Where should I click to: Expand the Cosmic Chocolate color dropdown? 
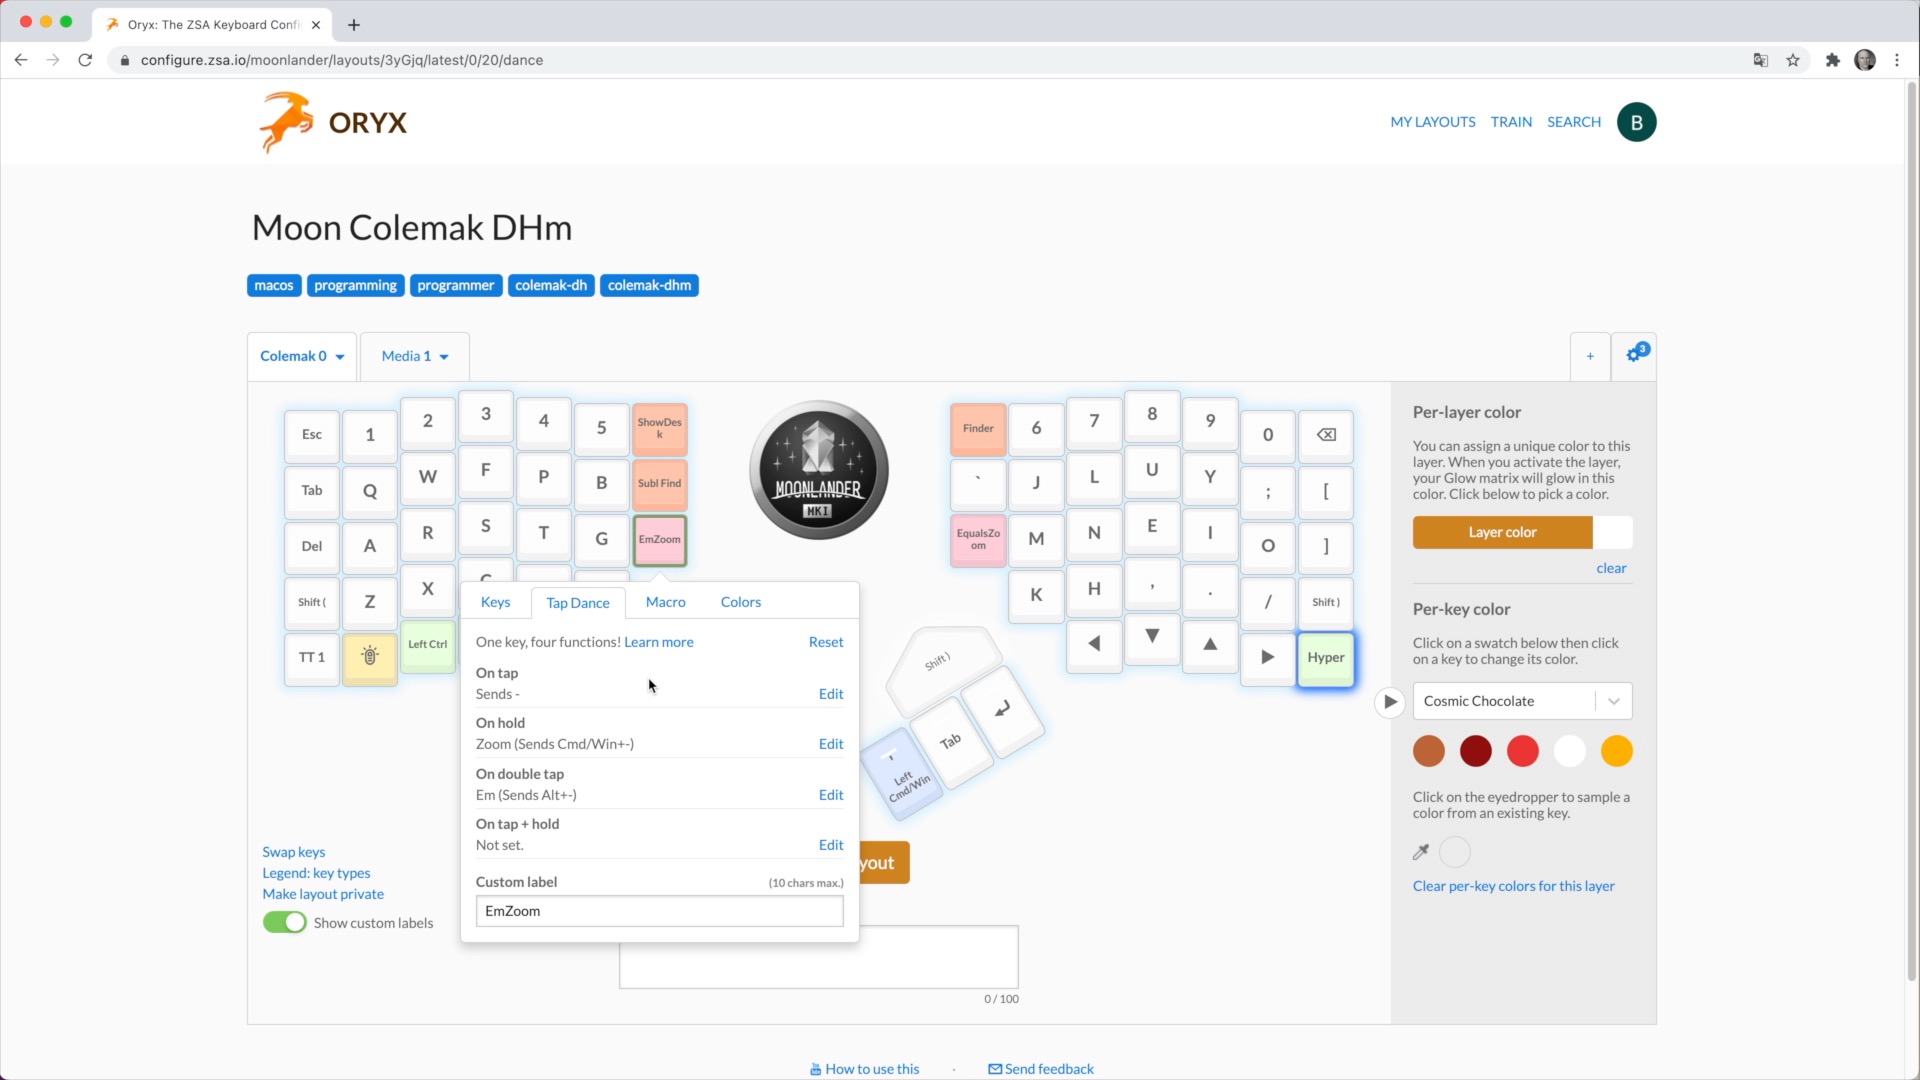tap(1615, 700)
